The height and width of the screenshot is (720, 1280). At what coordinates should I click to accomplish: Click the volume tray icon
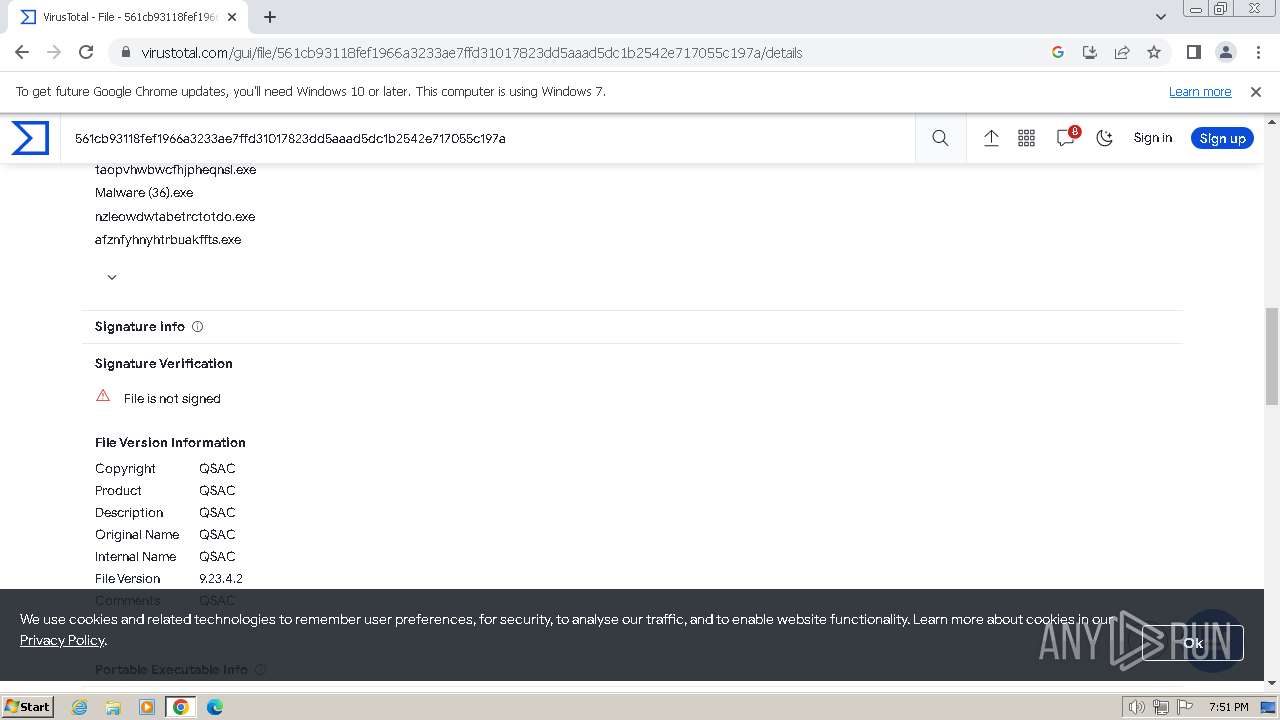tap(1137, 707)
